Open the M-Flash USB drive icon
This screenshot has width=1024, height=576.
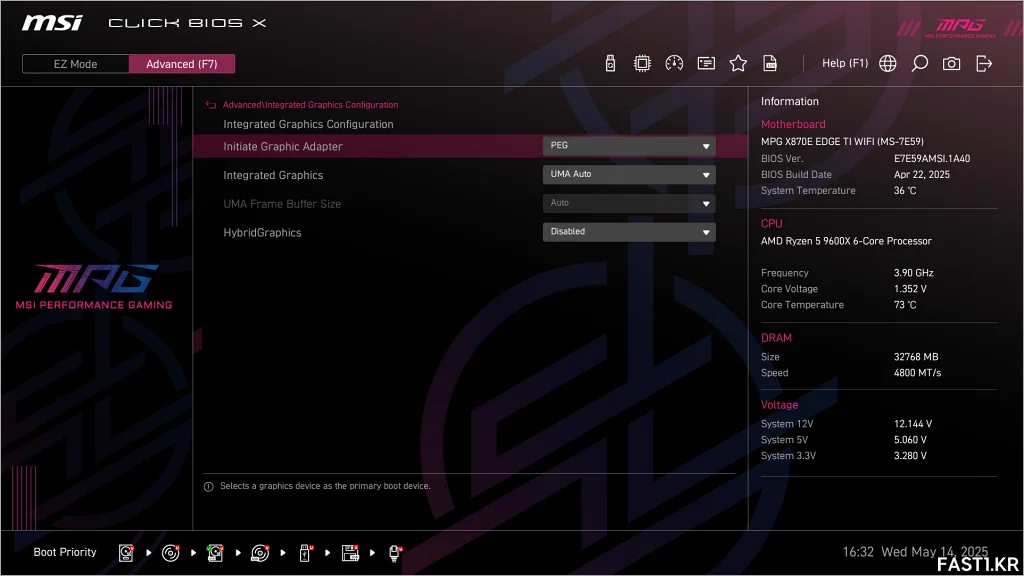pyautogui.click(x=610, y=63)
